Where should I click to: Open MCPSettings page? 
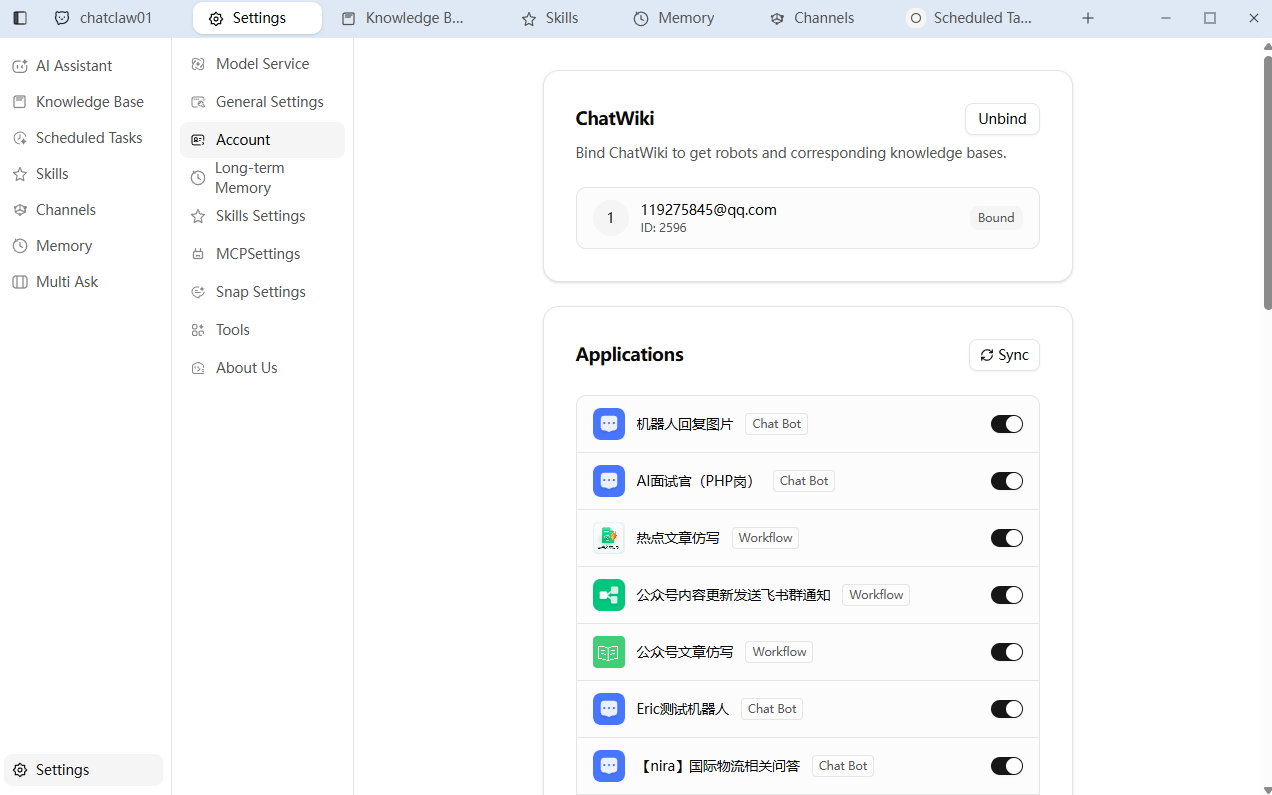coord(262,254)
